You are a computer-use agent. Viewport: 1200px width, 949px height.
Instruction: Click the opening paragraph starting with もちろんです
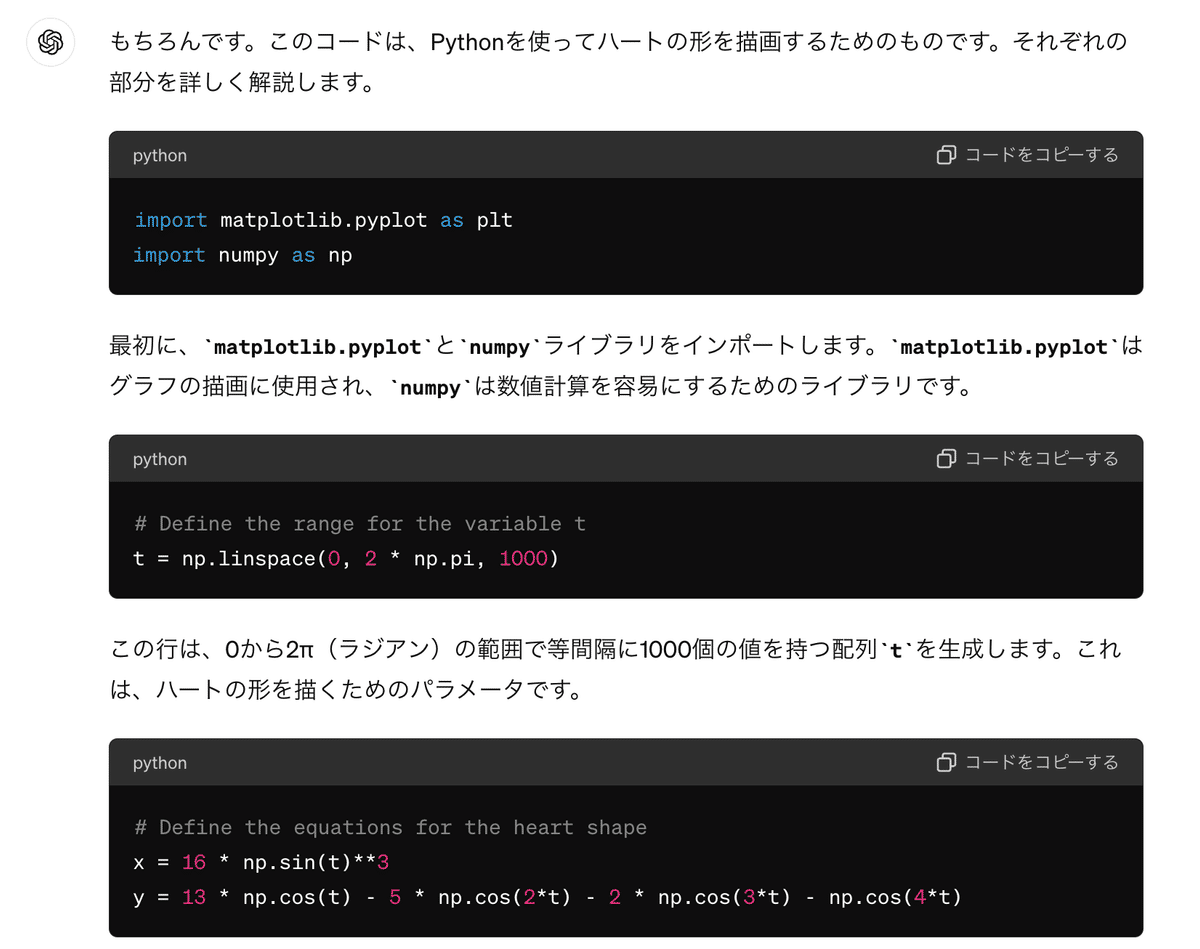tap(619, 61)
